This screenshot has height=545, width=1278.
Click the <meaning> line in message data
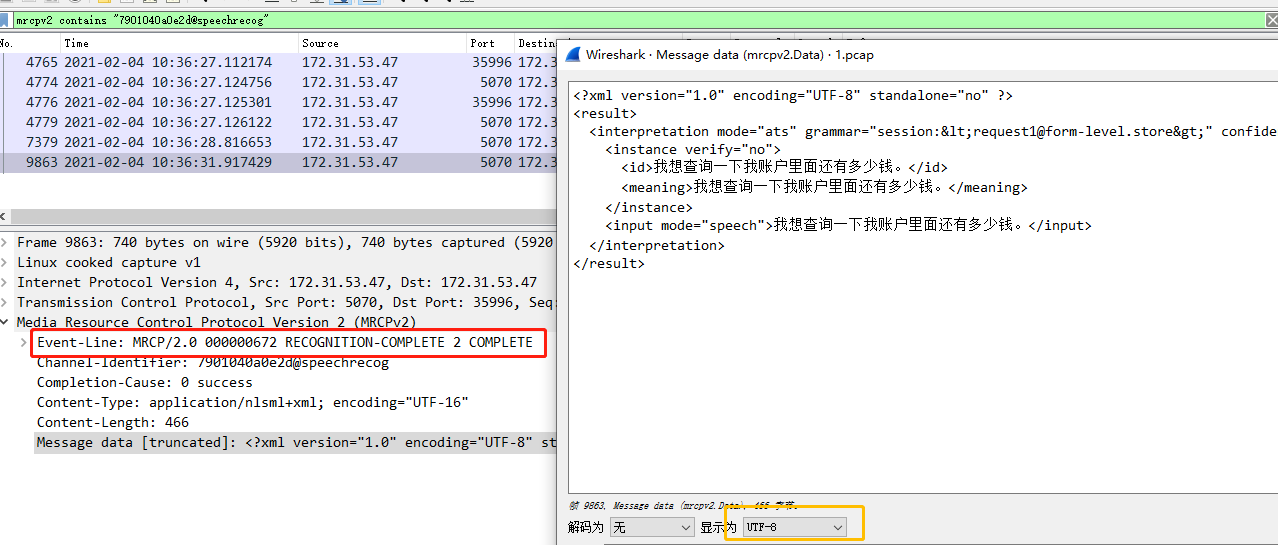824,187
